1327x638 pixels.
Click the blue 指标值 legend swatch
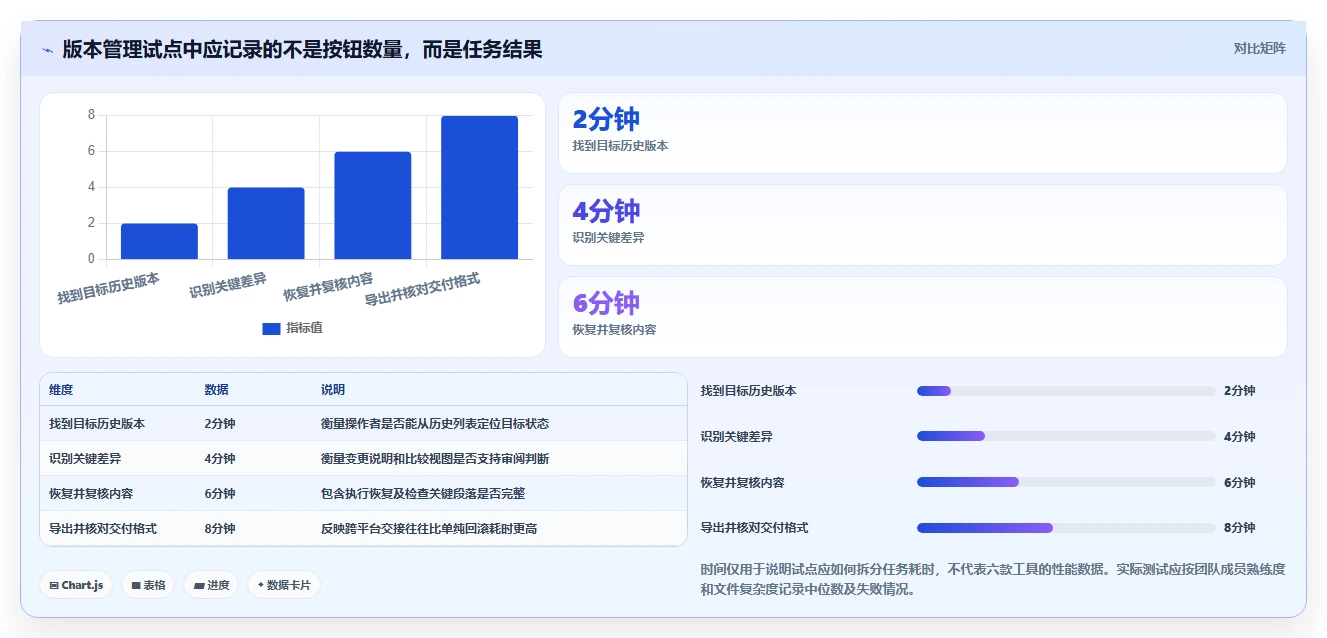point(271,328)
